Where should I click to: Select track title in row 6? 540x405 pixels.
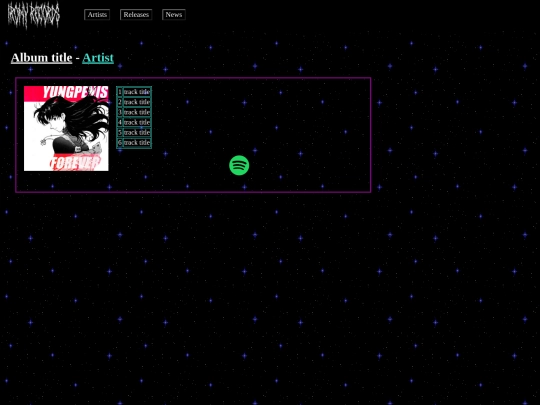click(x=137, y=143)
